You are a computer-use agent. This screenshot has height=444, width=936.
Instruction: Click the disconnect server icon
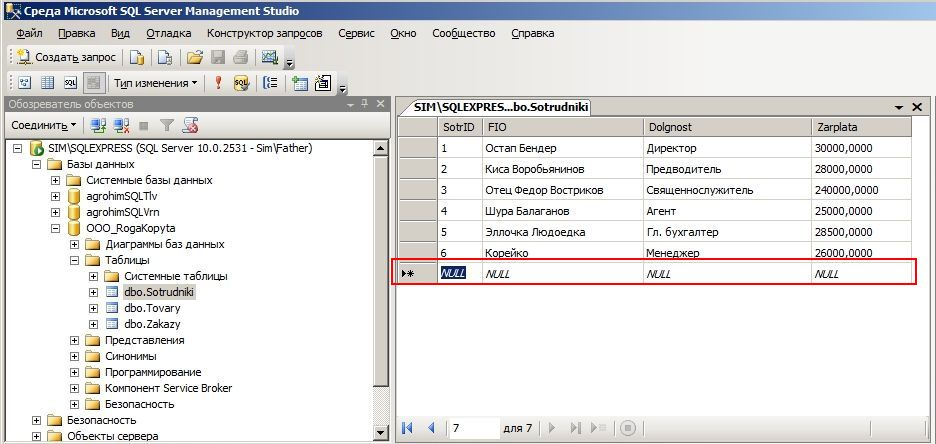point(122,125)
